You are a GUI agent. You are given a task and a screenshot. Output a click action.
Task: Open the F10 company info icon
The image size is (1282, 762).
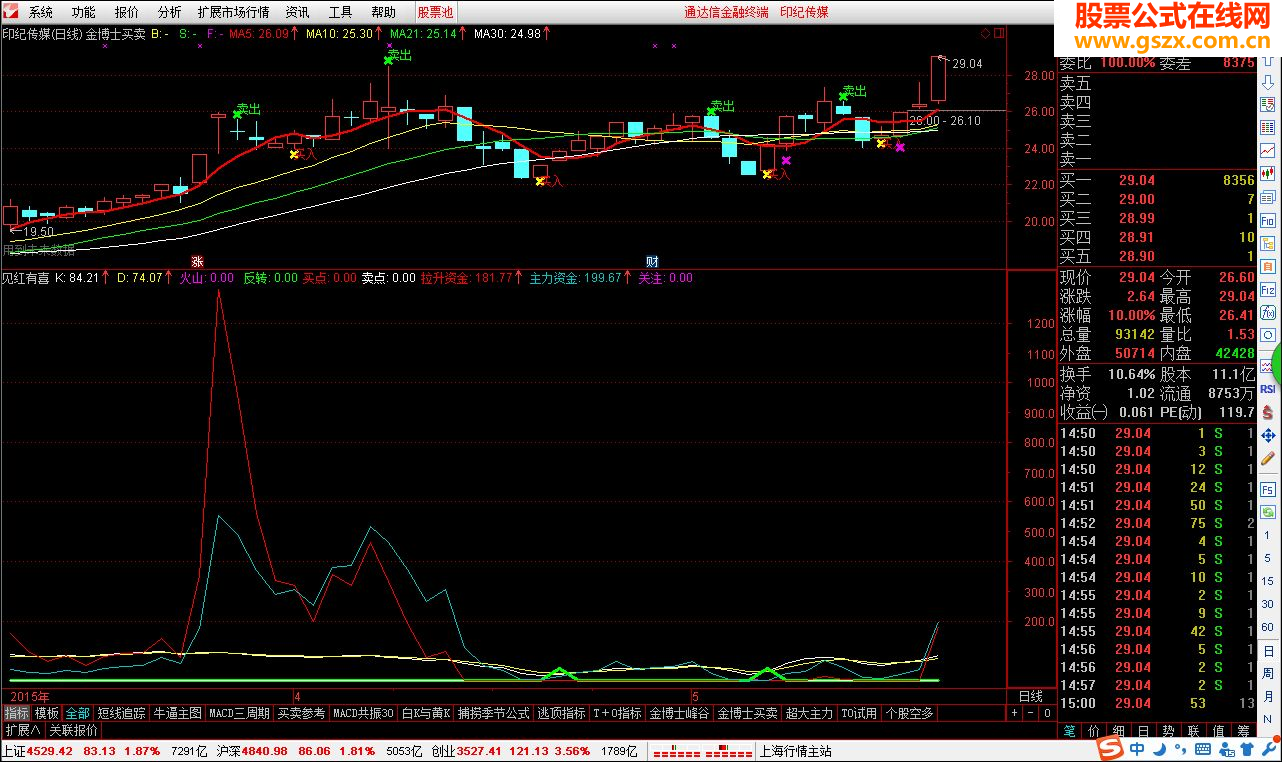click(x=1268, y=219)
